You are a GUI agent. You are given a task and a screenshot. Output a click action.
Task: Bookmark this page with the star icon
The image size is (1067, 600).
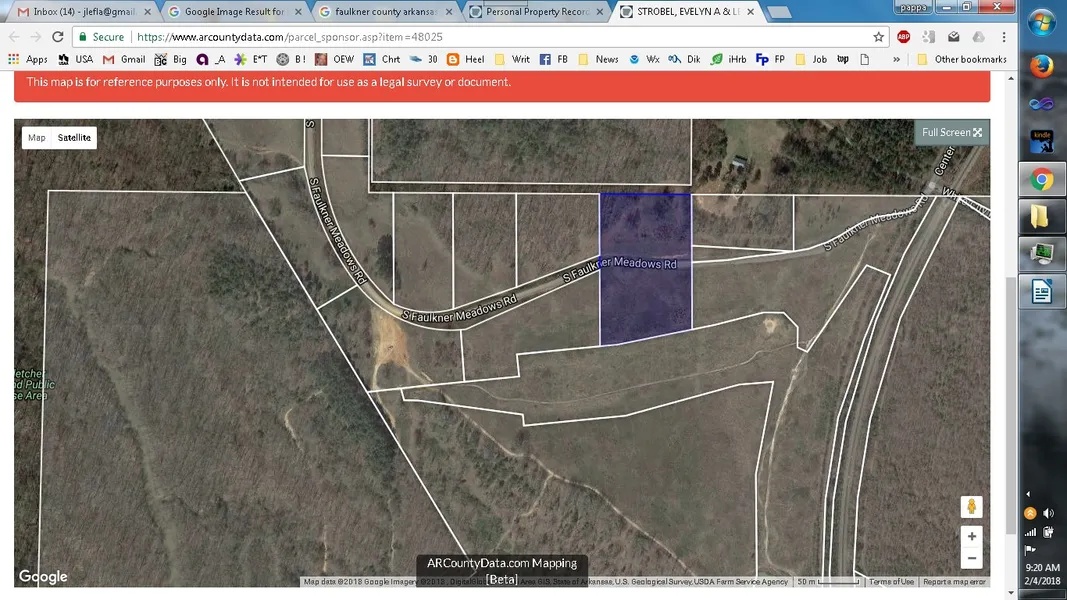click(x=878, y=37)
